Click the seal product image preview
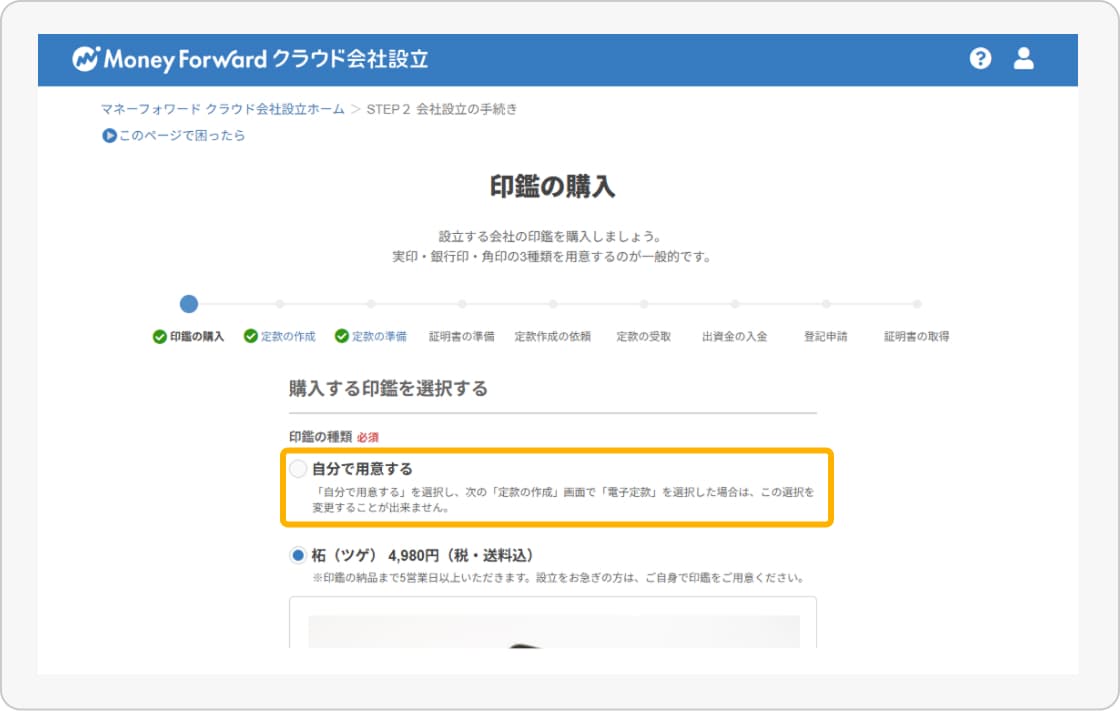The width and height of the screenshot is (1120, 711). click(553, 630)
